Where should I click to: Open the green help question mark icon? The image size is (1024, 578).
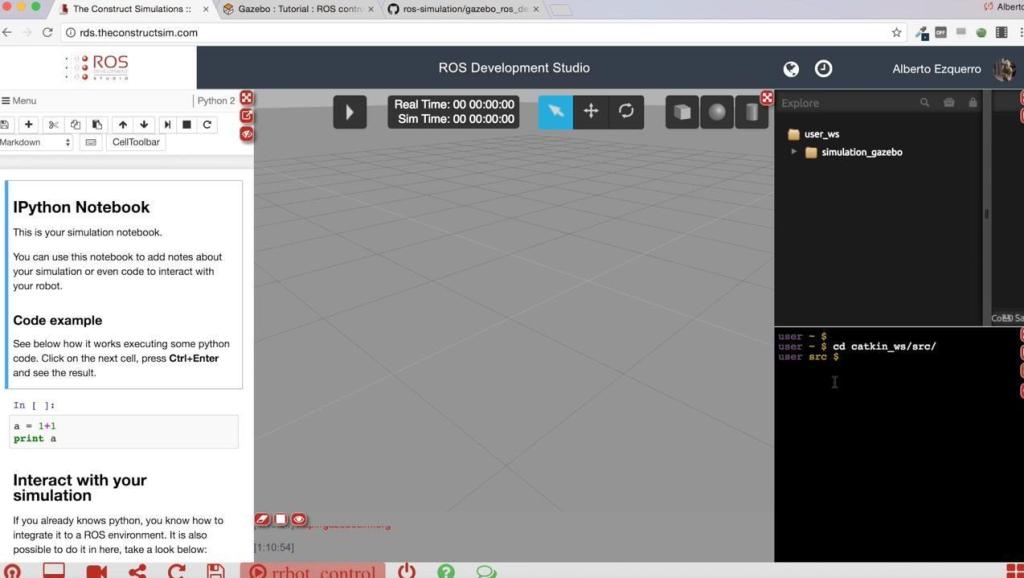tap(446, 571)
